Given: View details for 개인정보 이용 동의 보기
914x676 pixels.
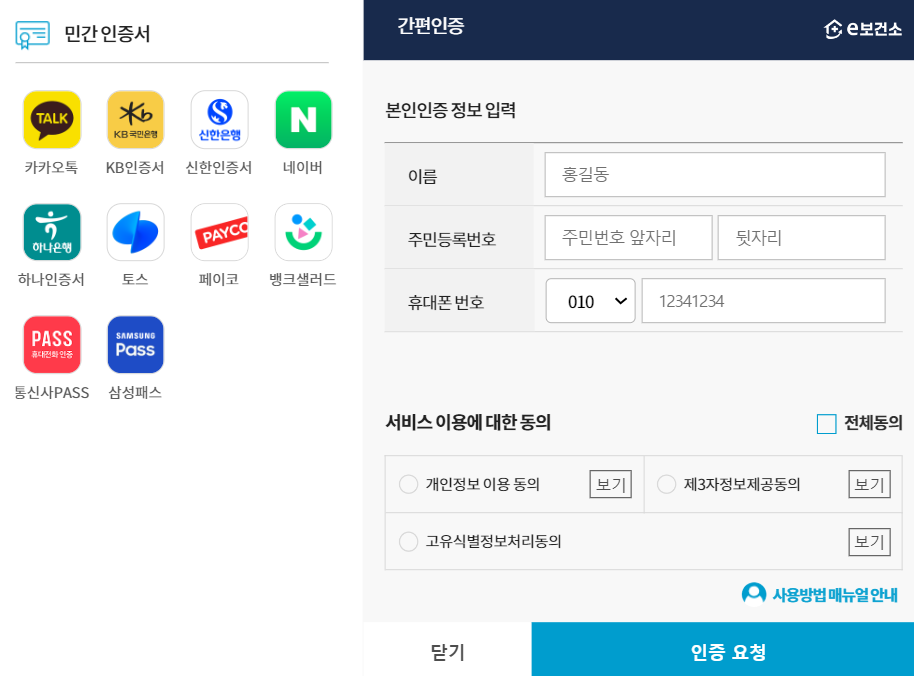Looking at the screenshot, I should tap(610, 484).
